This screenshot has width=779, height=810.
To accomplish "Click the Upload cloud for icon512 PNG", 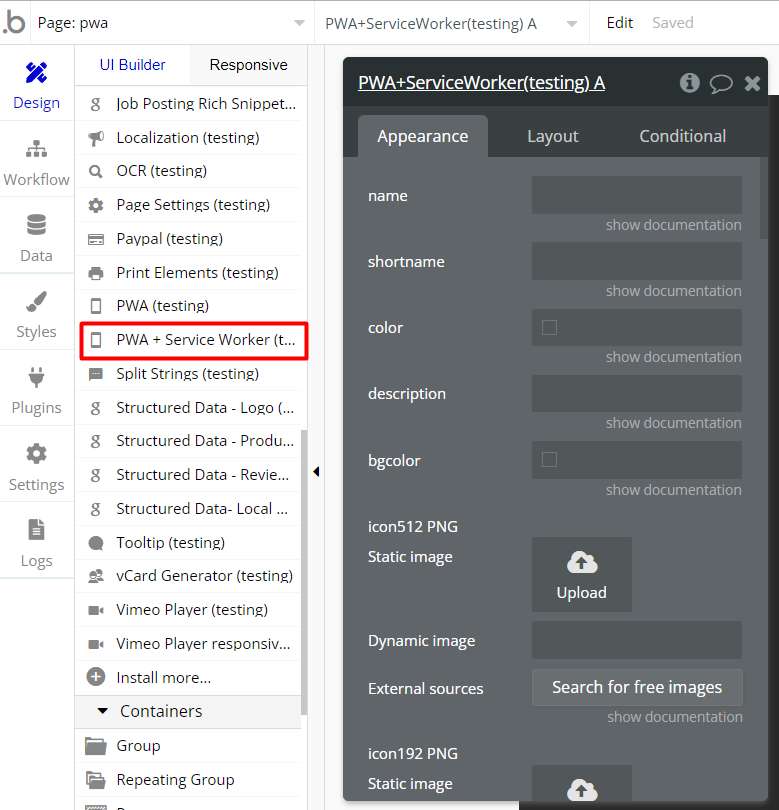I will coord(581,575).
